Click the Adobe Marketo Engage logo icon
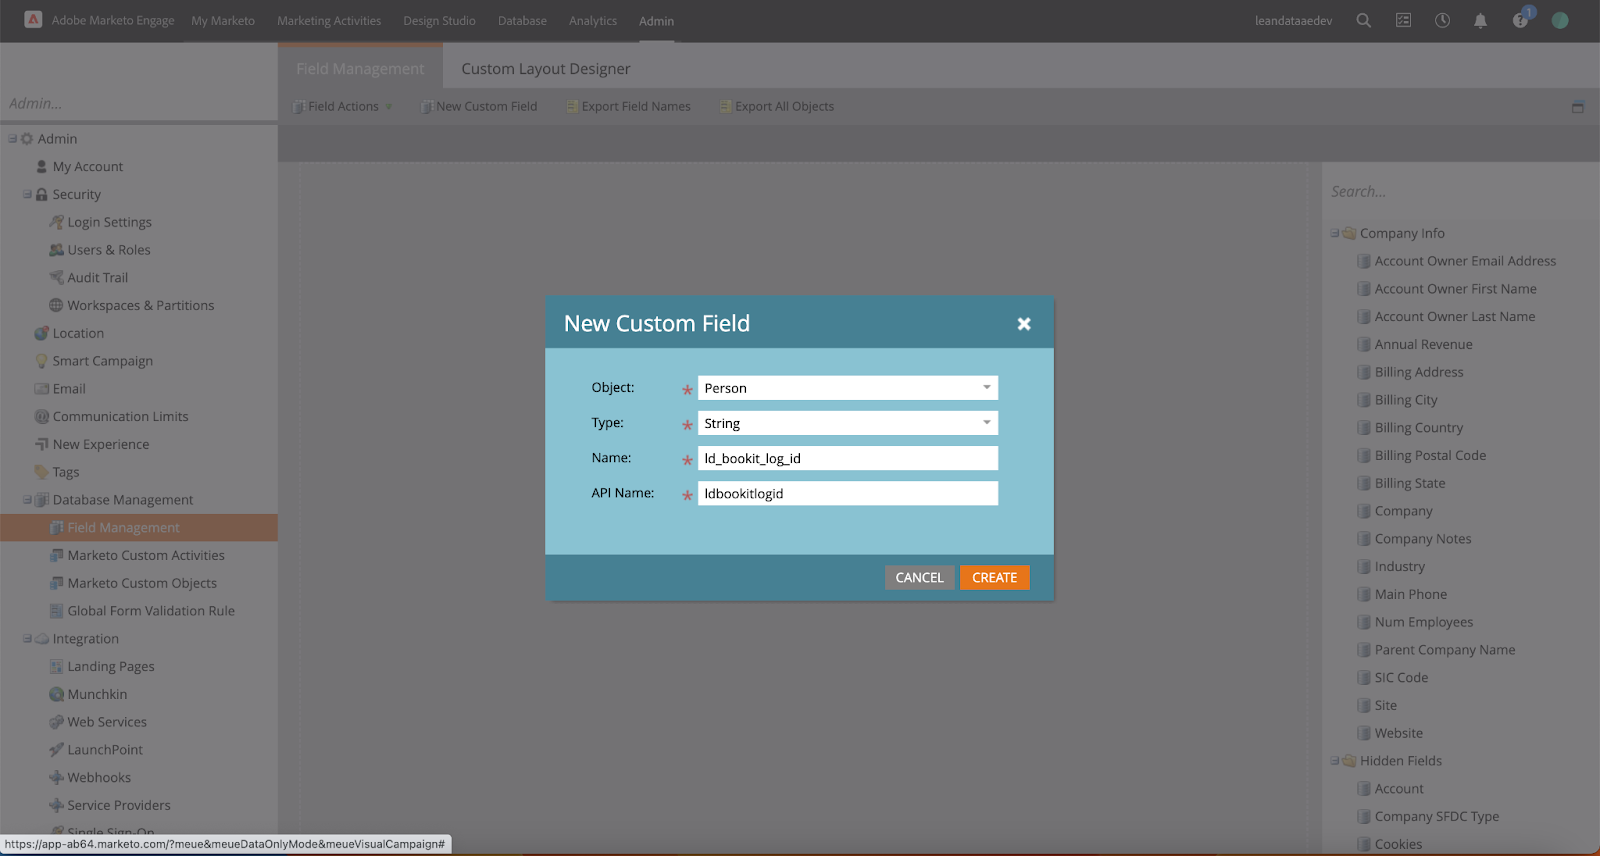1600x856 pixels. pyautogui.click(x=33, y=20)
